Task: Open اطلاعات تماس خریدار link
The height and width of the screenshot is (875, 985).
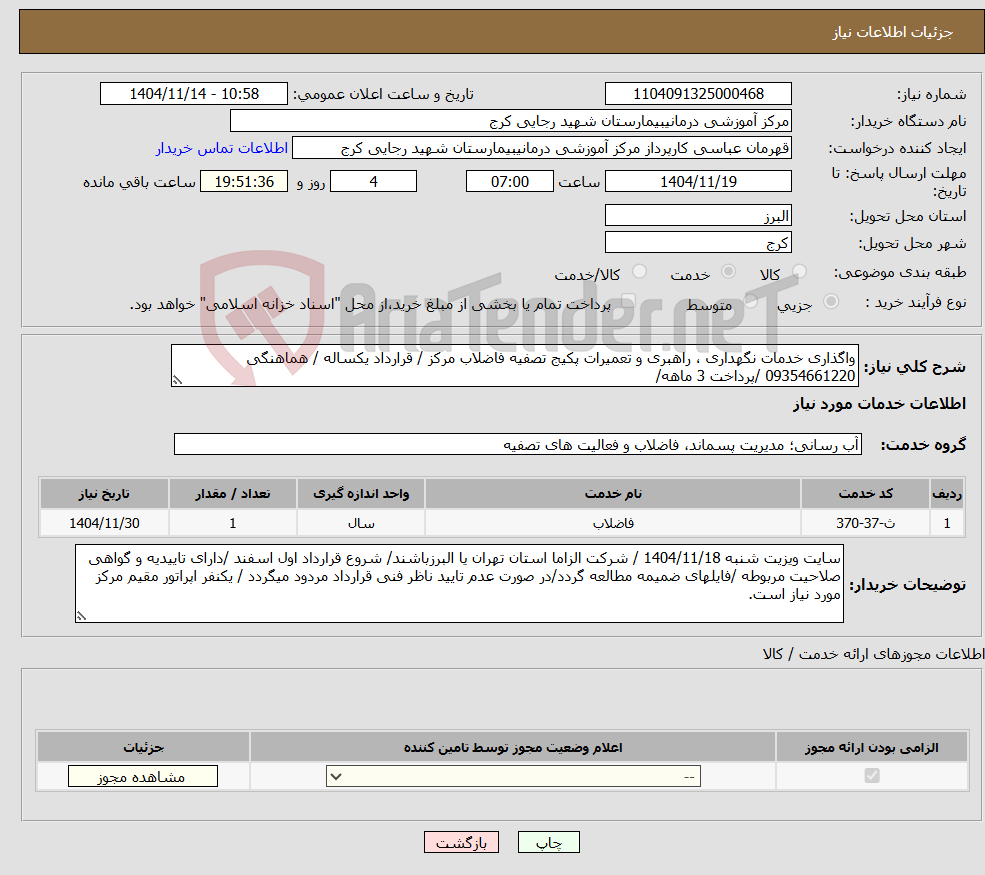Action: (x=222, y=148)
